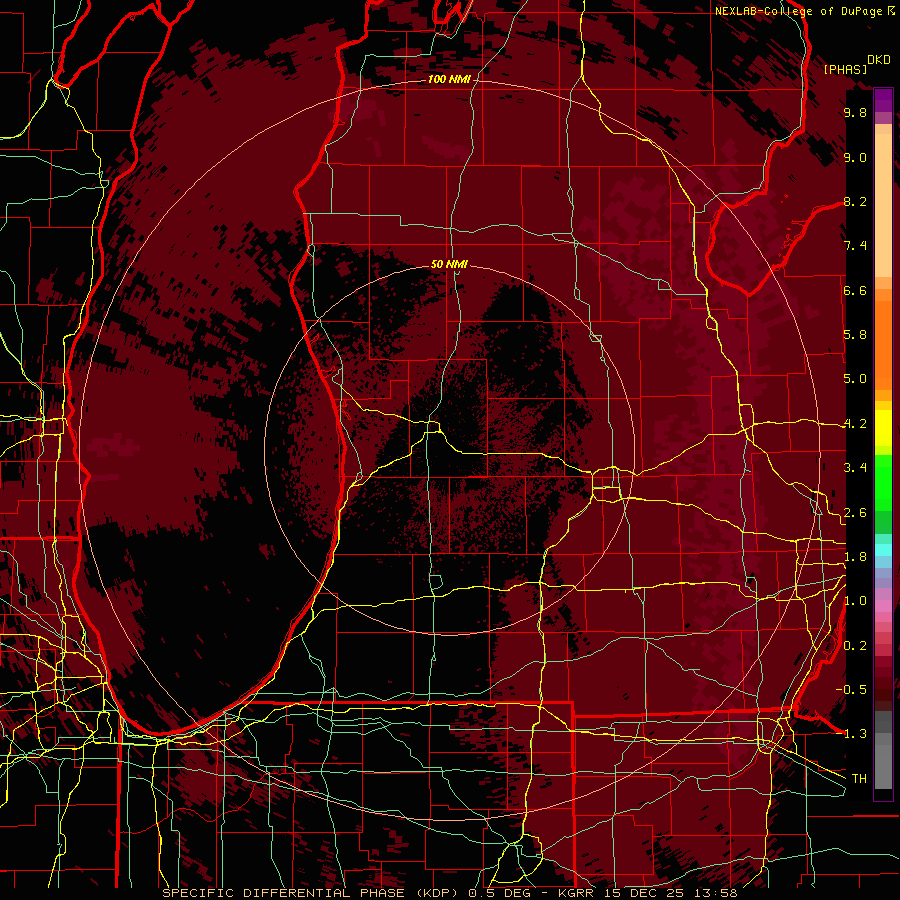Select the 3.4 value on the color scale

click(855, 468)
